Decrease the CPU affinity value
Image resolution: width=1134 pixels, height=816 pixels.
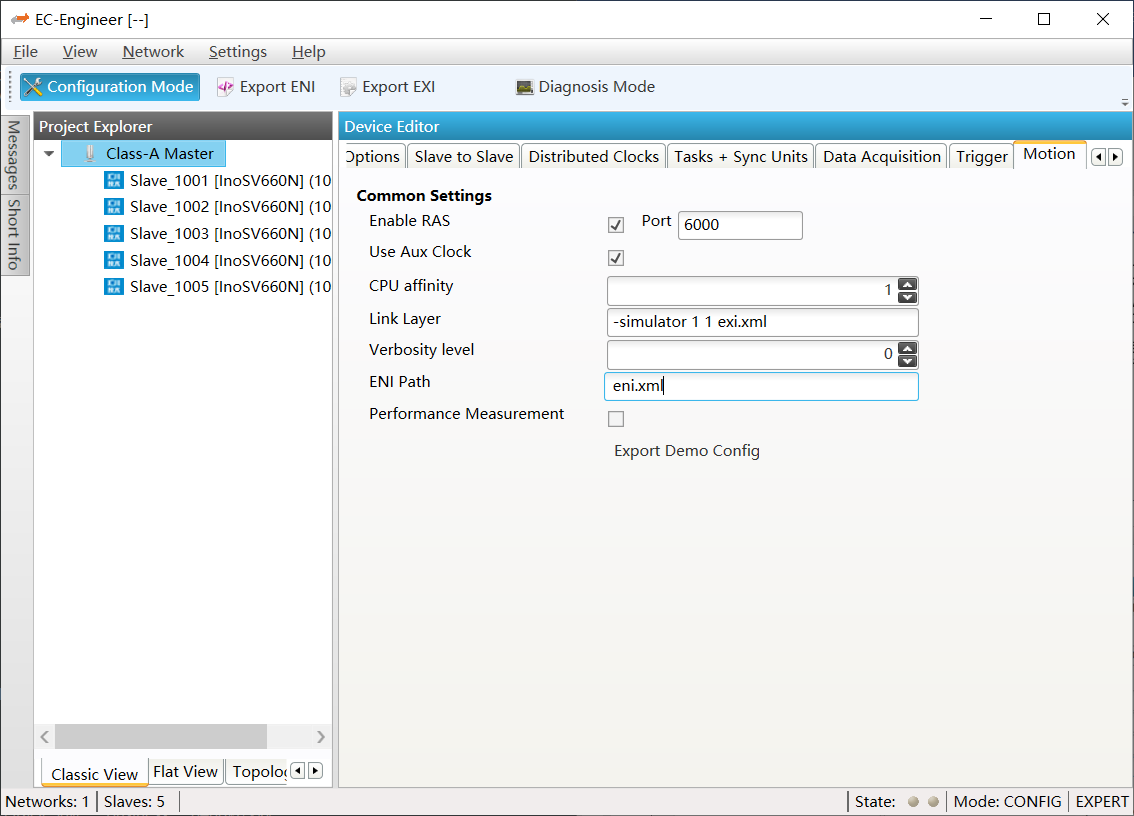click(908, 297)
